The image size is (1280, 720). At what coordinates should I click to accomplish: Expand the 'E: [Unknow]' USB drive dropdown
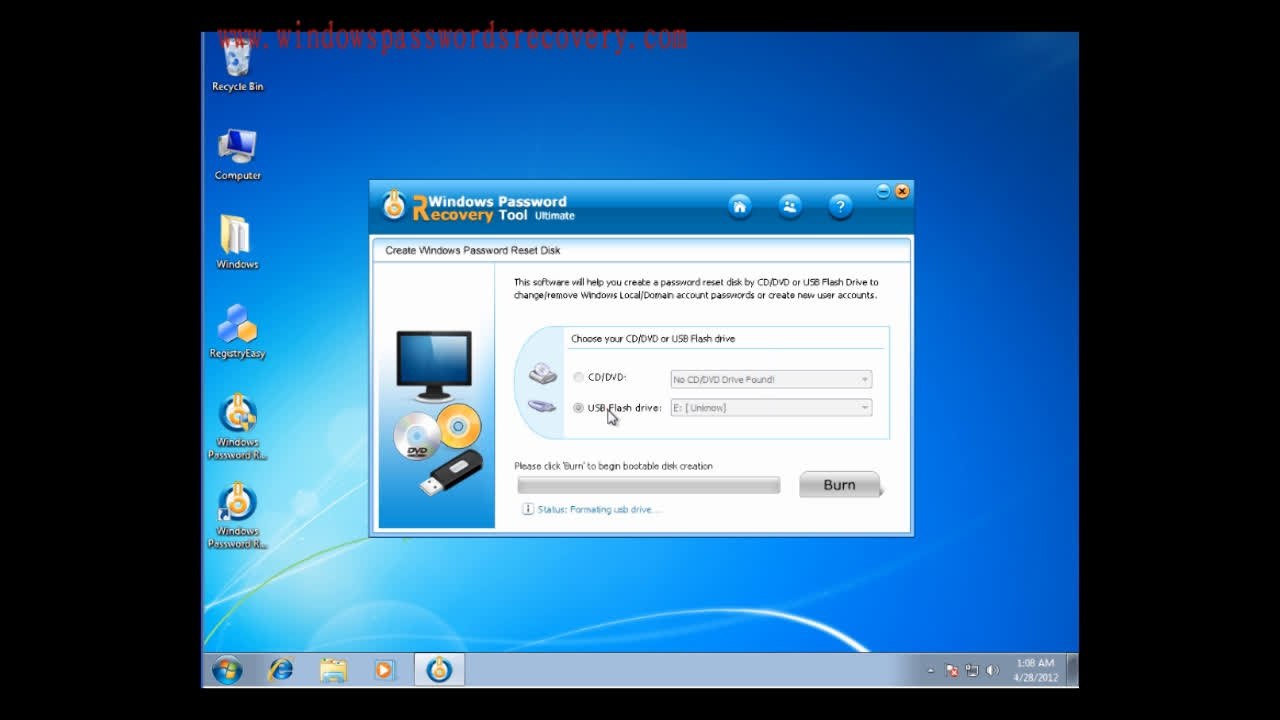[x=771, y=408]
